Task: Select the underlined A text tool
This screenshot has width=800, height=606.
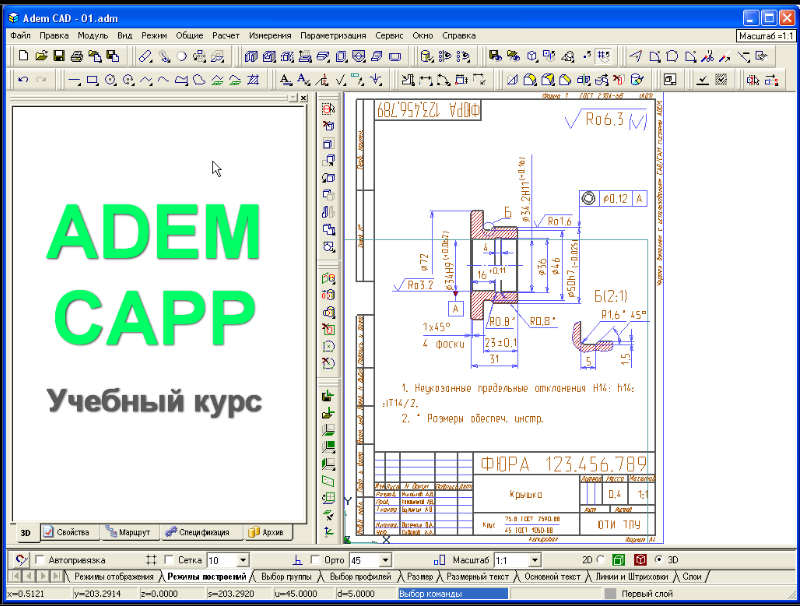Action: (x=286, y=80)
